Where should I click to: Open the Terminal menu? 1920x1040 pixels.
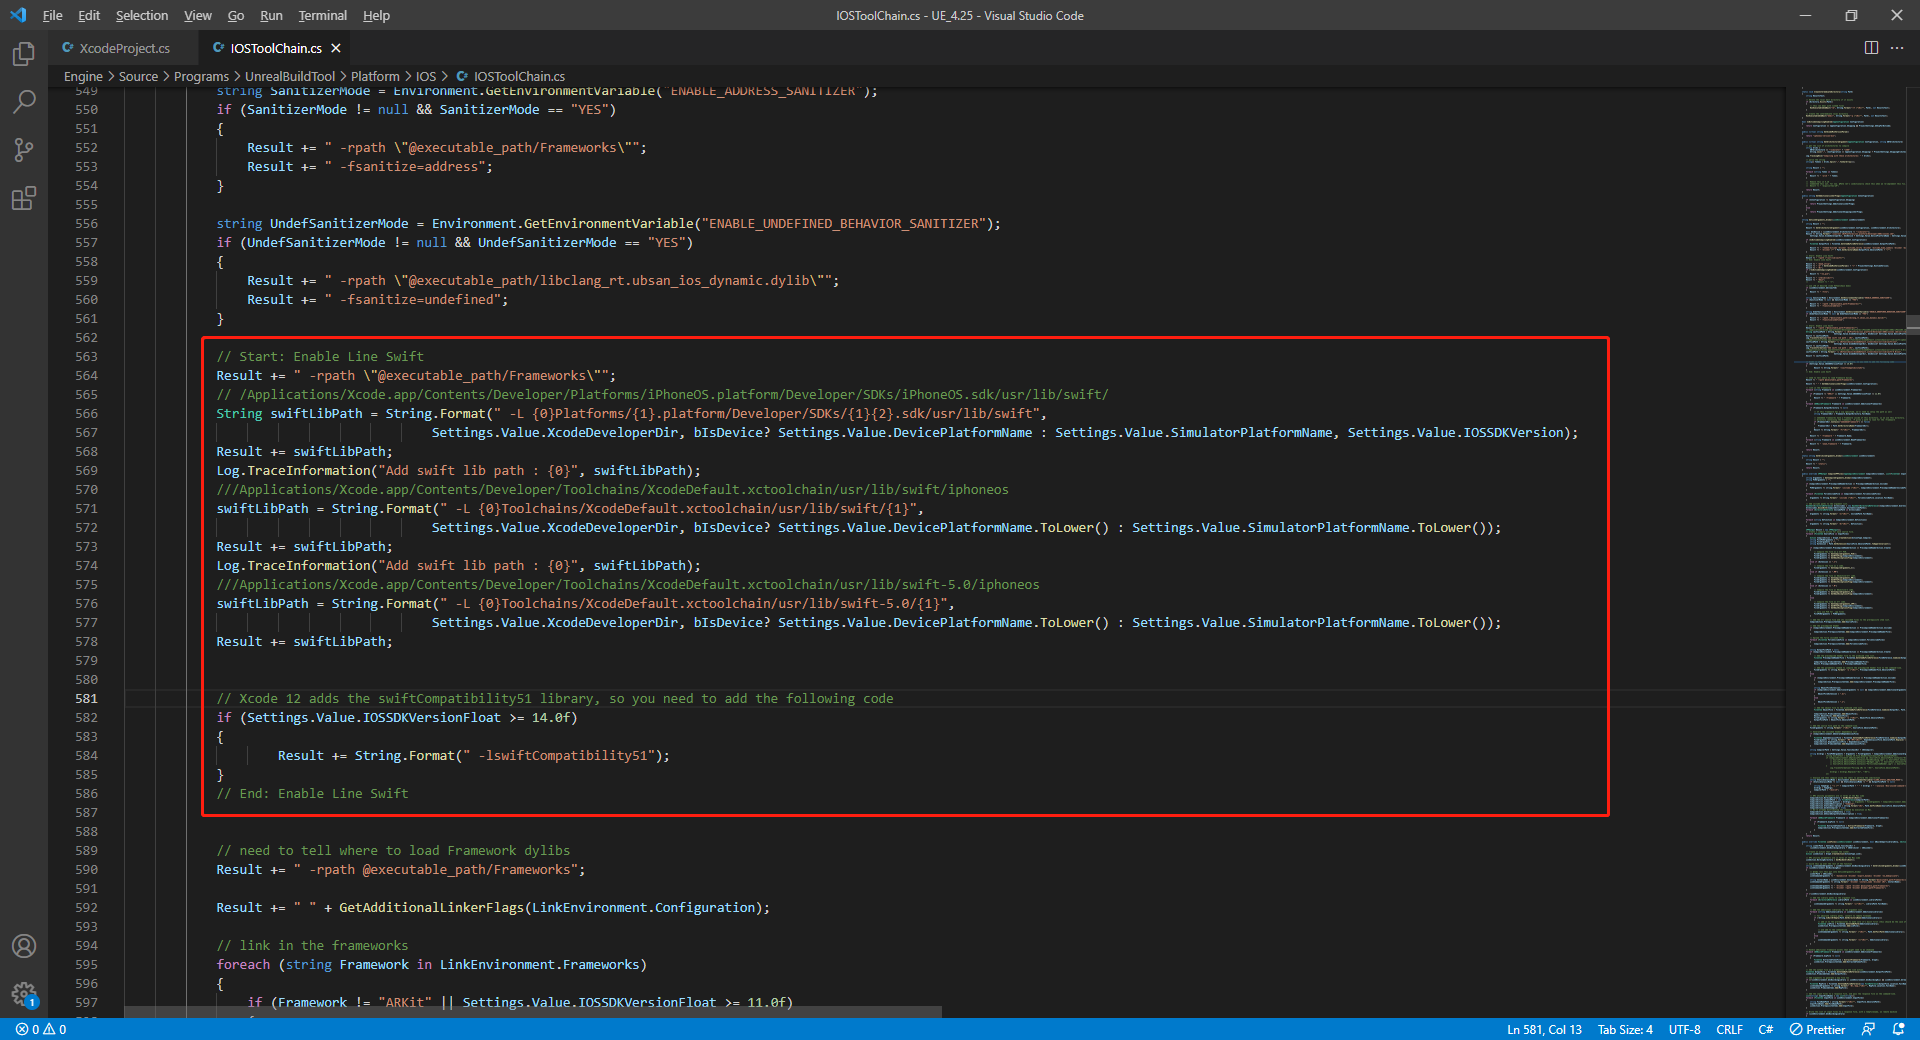(322, 15)
